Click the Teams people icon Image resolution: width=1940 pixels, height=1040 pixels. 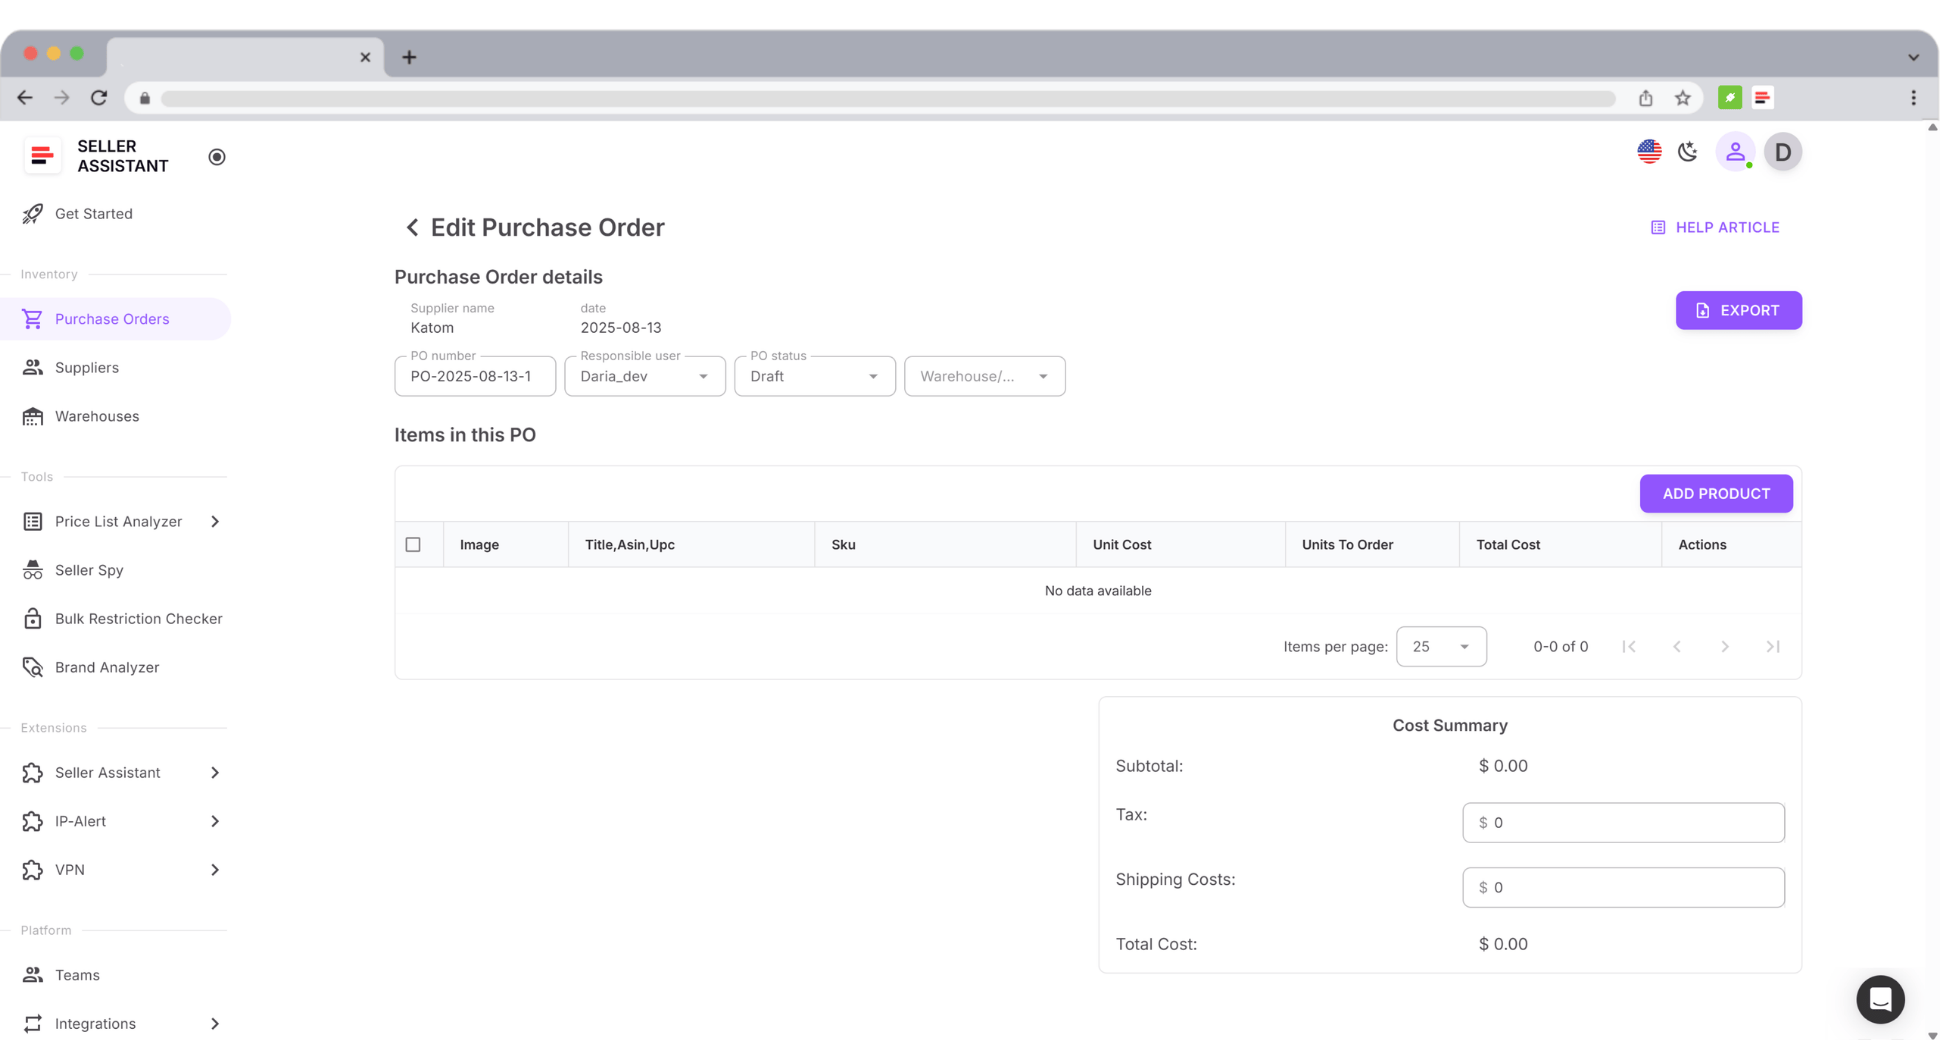point(33,975)
